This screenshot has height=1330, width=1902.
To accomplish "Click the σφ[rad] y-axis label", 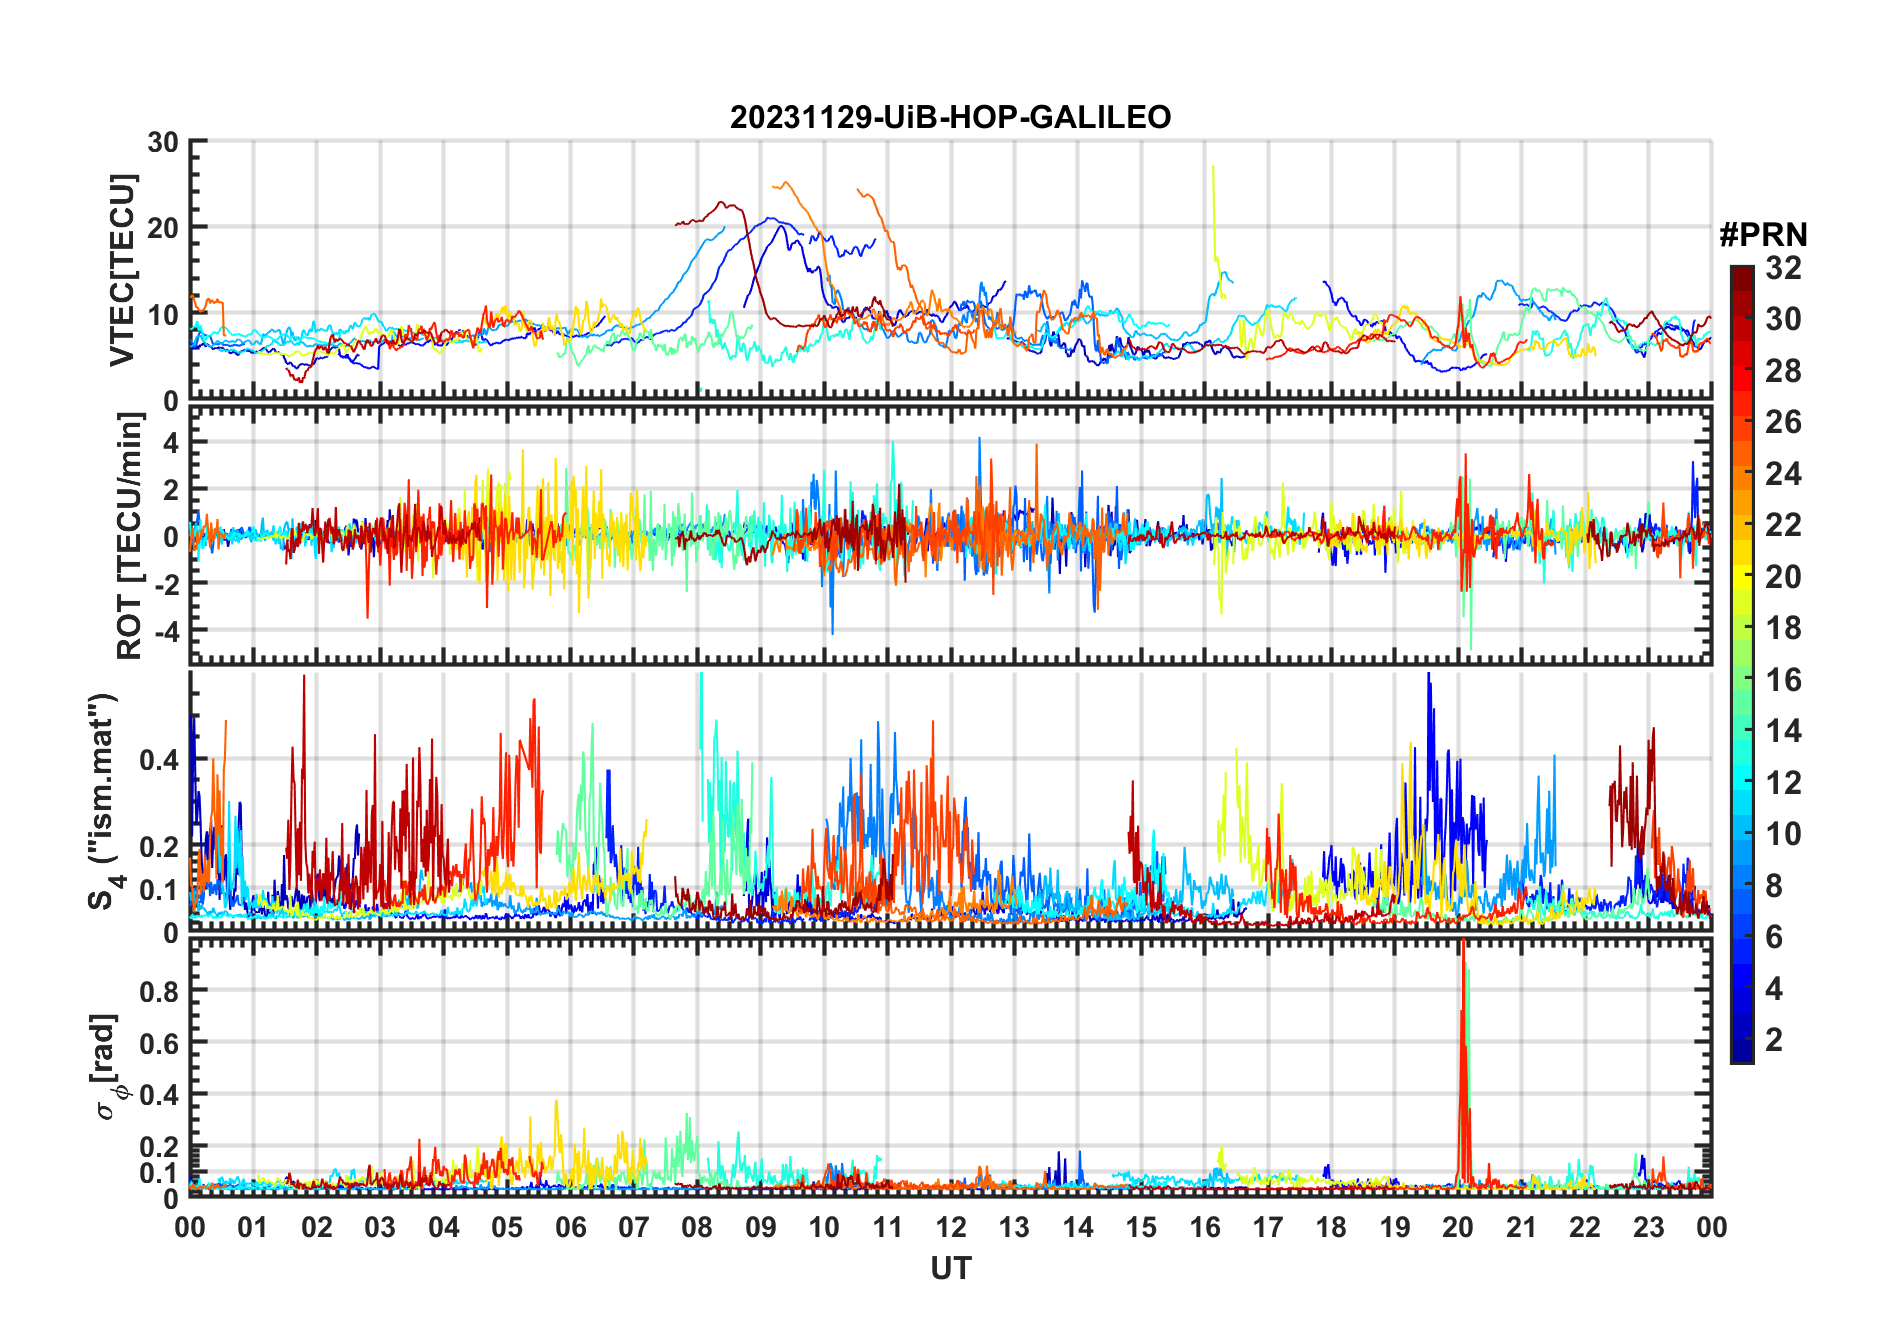I will [106, 1067].
